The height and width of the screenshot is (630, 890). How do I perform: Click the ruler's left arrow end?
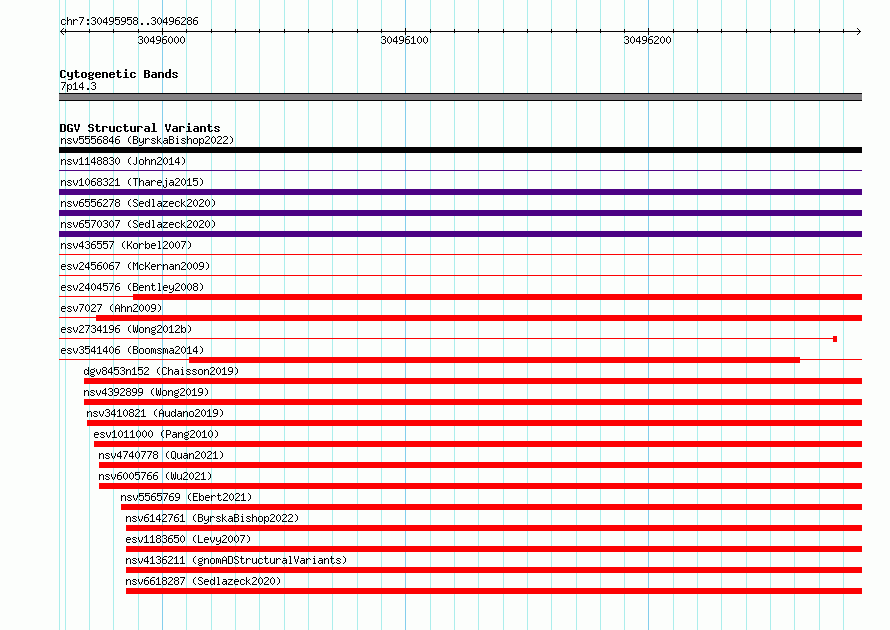(x=62, y=31)
